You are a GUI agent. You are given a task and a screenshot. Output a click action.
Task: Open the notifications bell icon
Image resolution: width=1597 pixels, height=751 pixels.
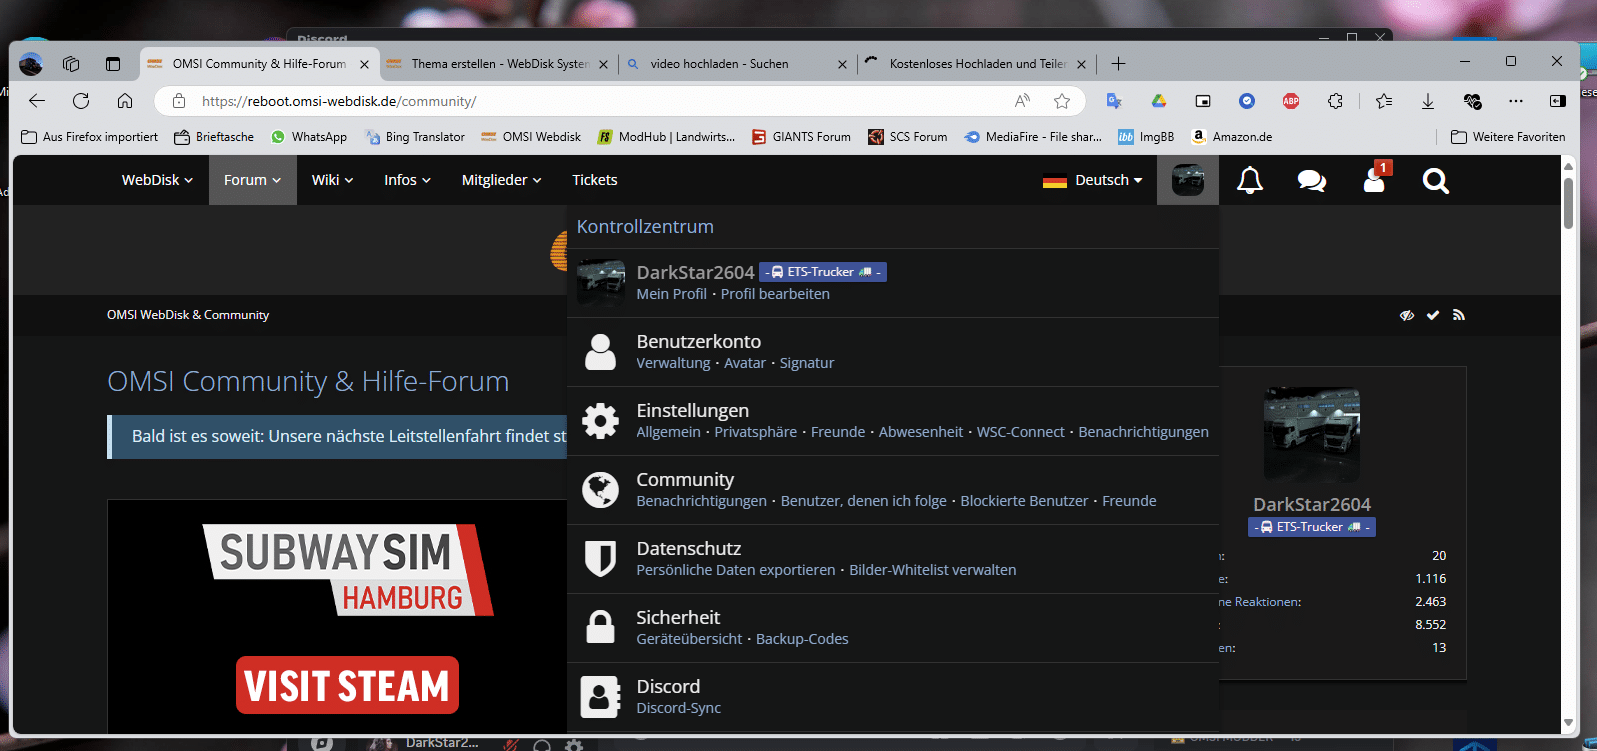click(1250, 181)
